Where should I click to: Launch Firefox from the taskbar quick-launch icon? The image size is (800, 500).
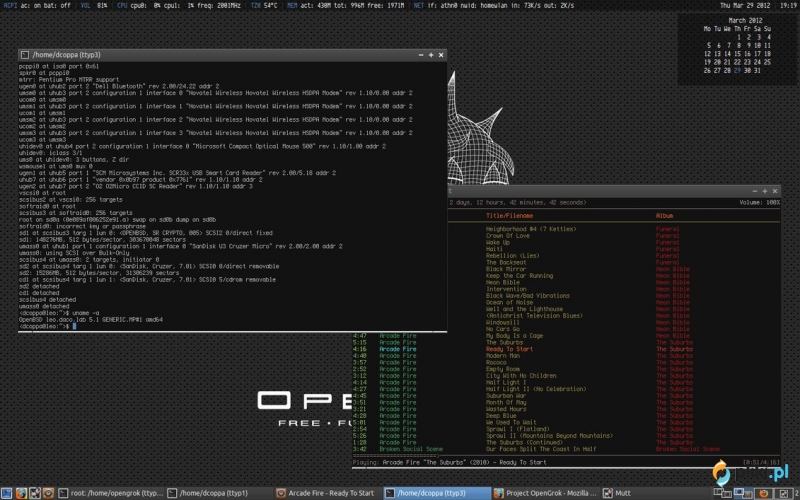[x=21, y=493]
